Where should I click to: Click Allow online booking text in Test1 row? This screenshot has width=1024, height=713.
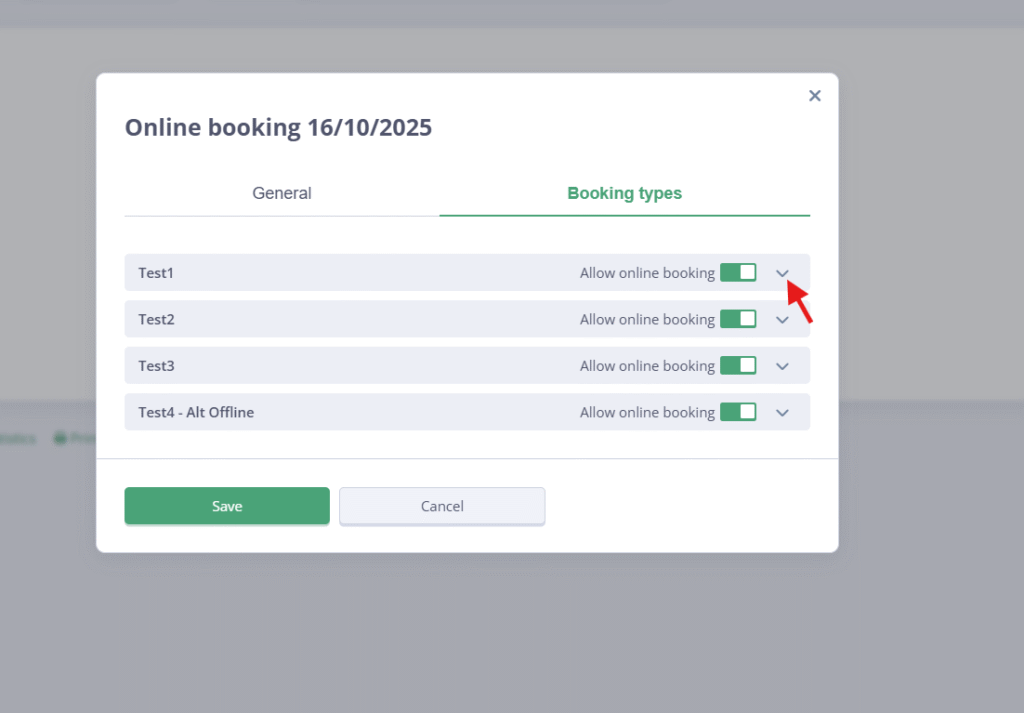coord(647,273)
